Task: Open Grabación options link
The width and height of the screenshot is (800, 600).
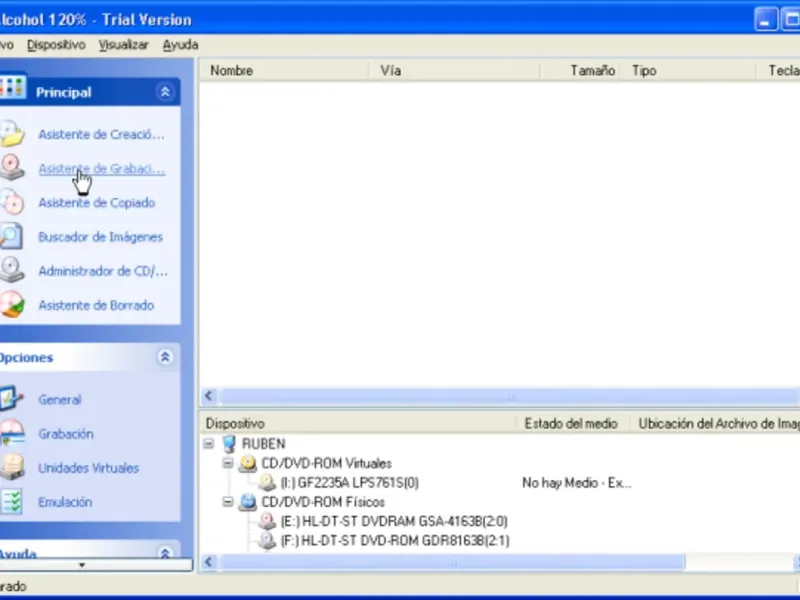Action: 66,434
